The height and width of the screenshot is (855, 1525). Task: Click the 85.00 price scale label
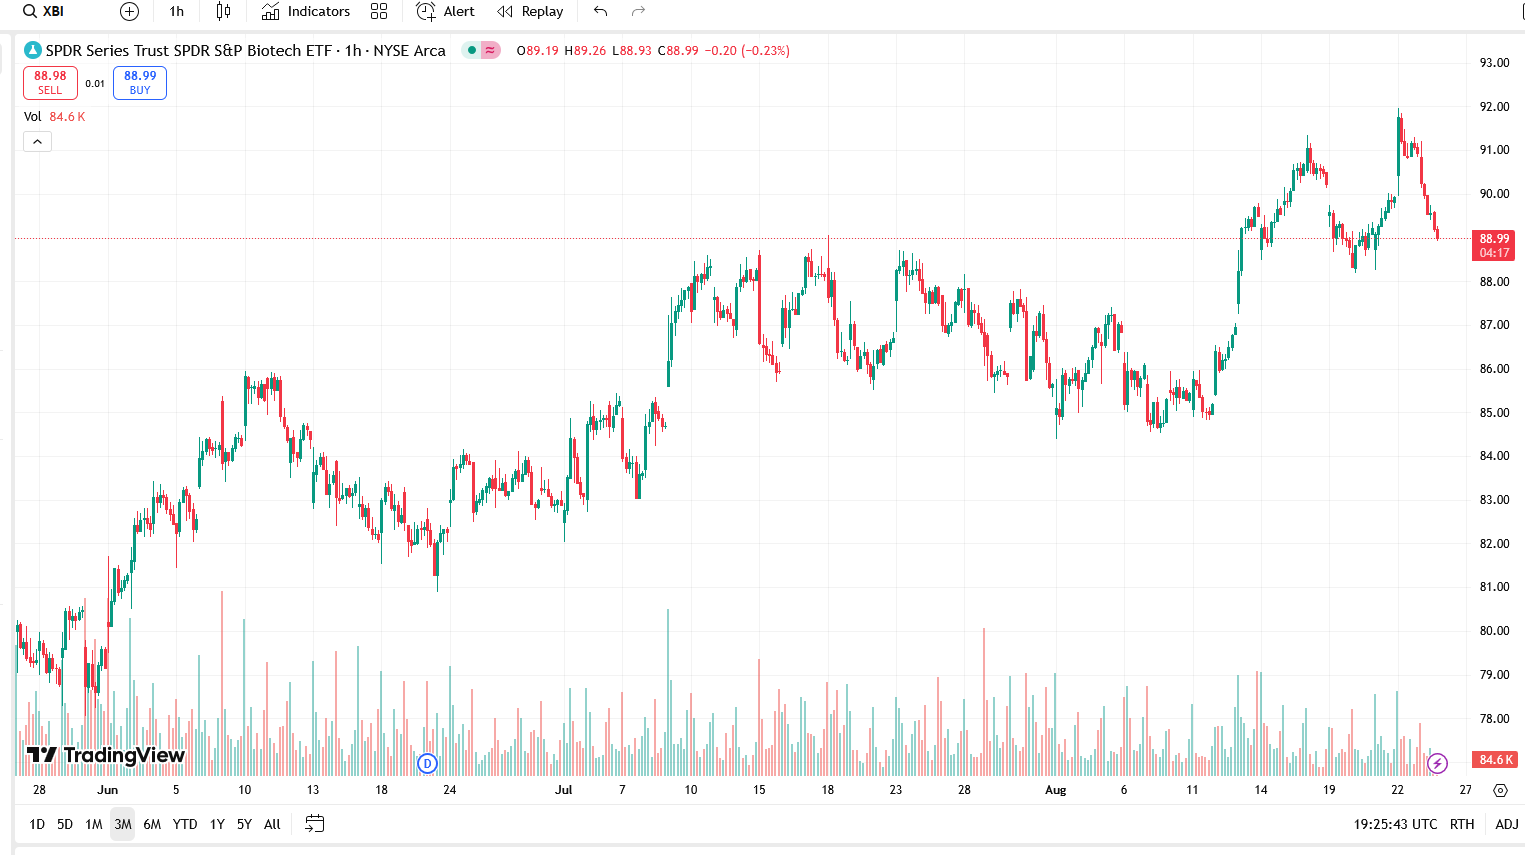pos(1494,413)
